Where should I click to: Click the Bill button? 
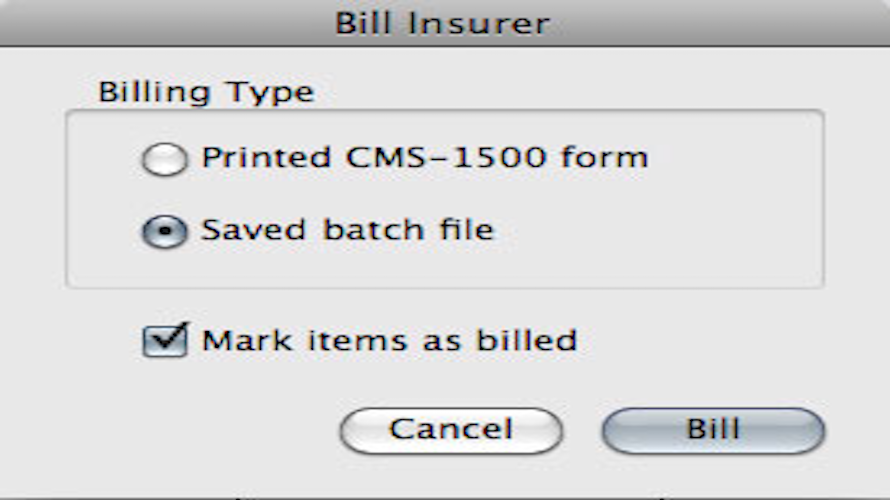click(713, 430)
